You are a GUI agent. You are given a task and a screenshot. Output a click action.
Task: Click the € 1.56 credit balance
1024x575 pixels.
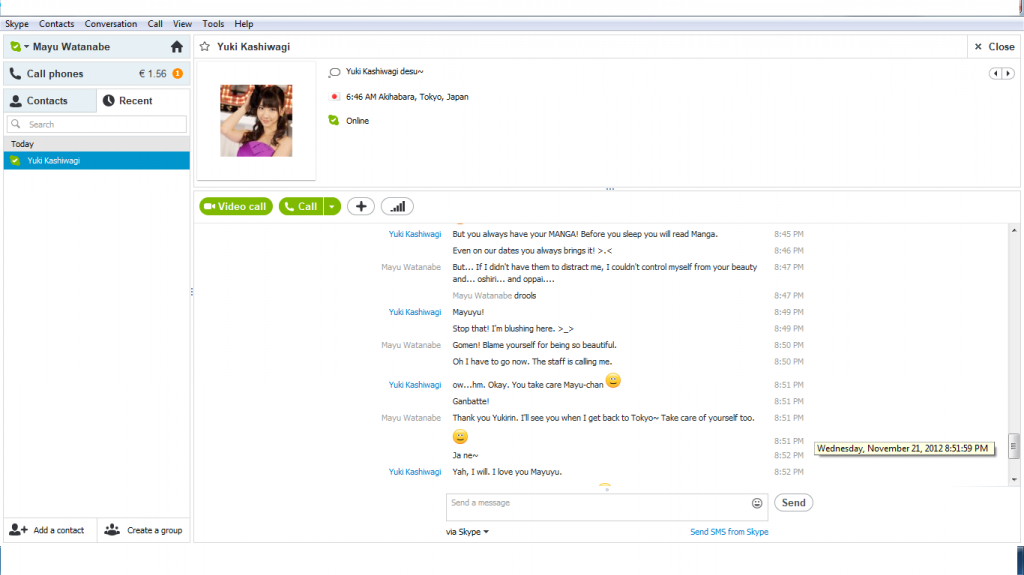(x=152, y=74)
